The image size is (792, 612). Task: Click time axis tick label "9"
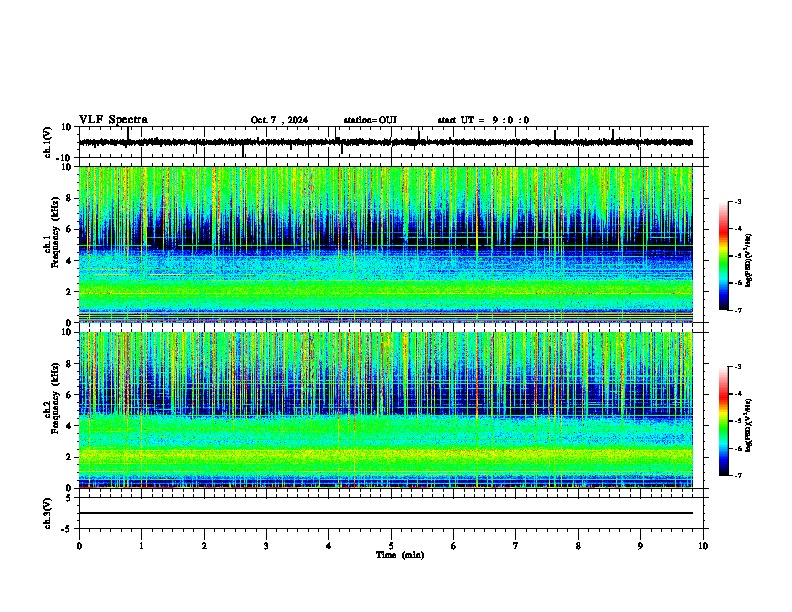[640, 546]
